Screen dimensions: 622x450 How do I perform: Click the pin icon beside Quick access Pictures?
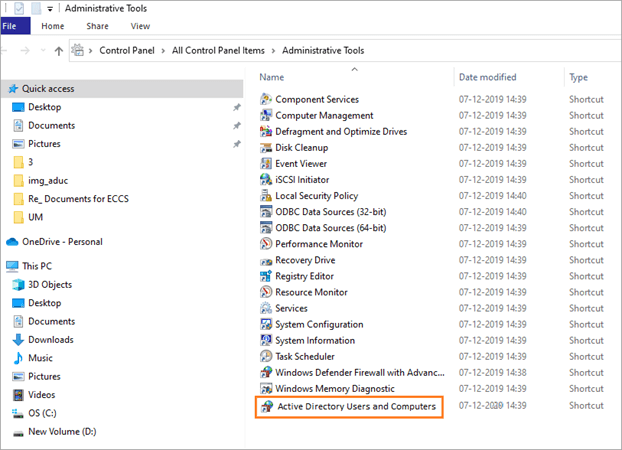[237, 144]
